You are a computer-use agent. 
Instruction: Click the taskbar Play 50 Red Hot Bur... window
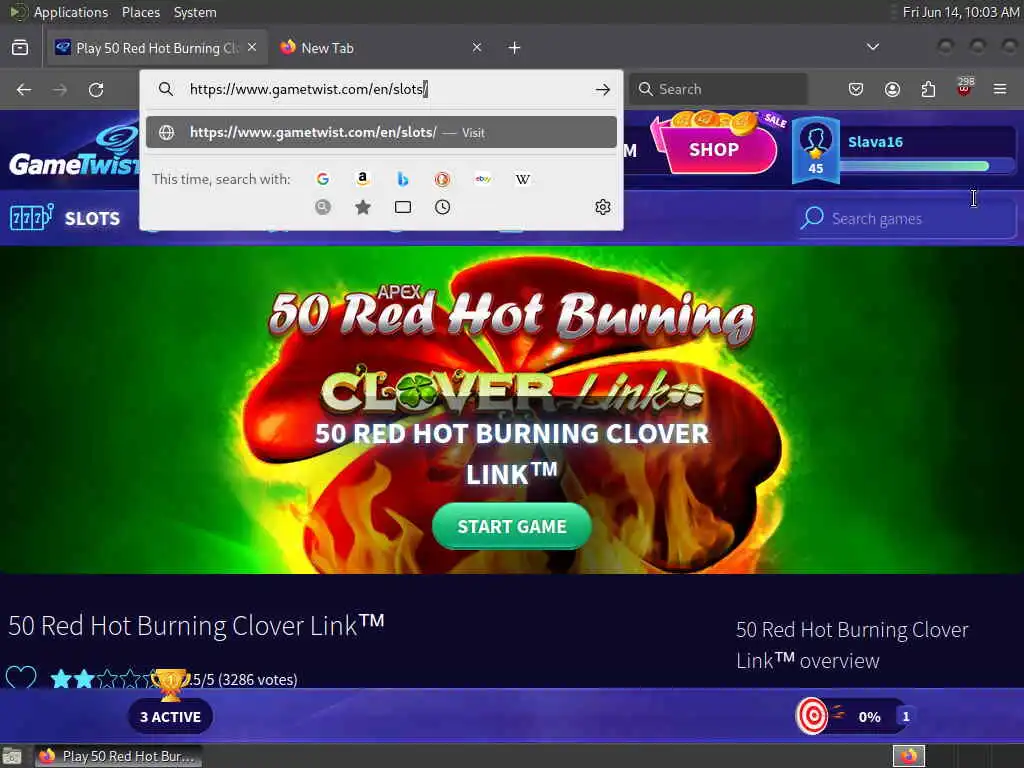119,756
